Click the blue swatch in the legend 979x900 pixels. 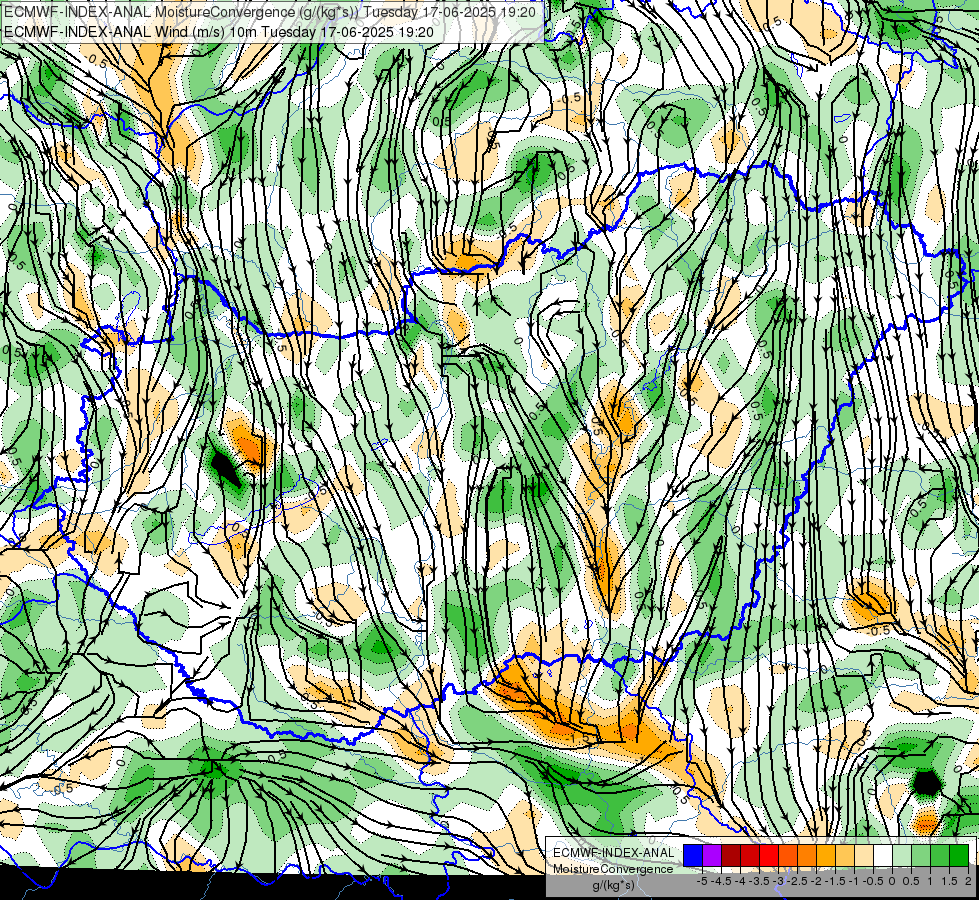tap(693, 856)
